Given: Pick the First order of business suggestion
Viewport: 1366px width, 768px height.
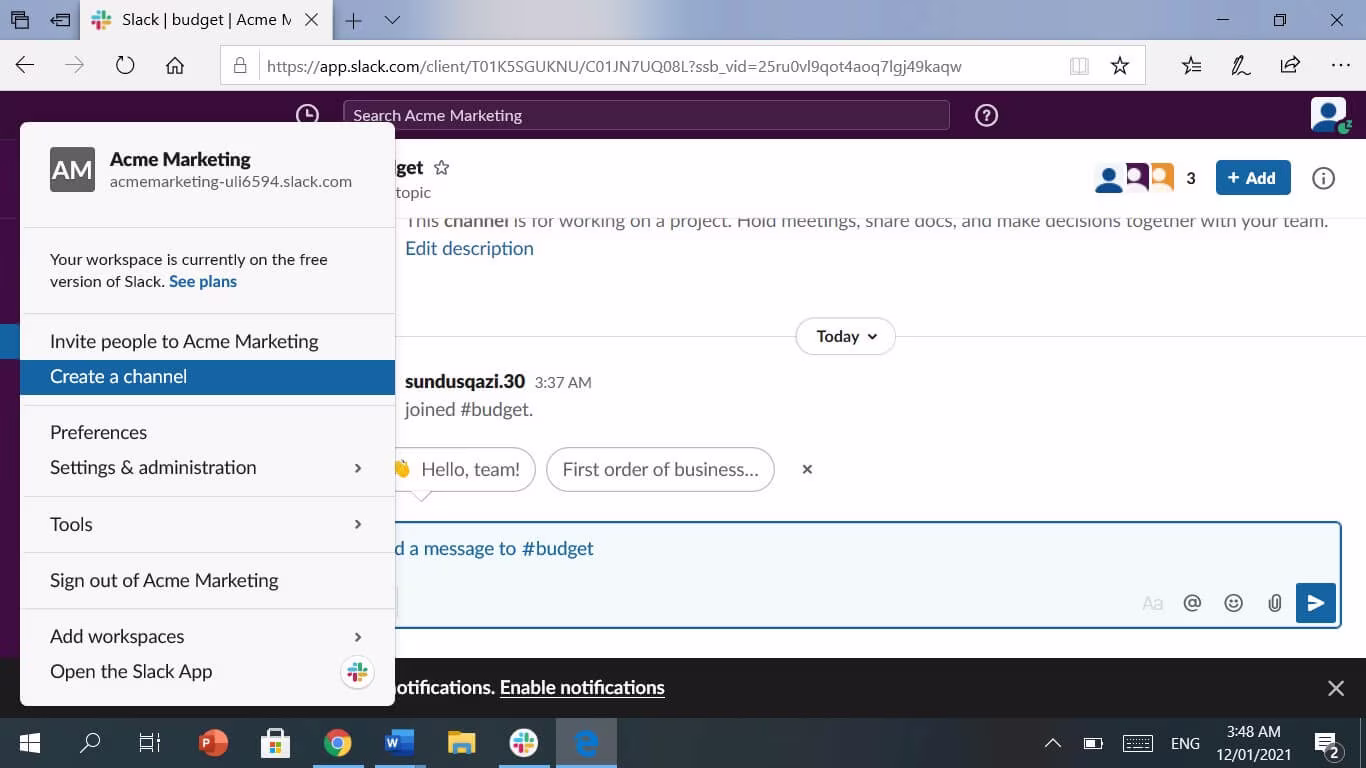Looking at the screenshot, I should click(660, 469).
